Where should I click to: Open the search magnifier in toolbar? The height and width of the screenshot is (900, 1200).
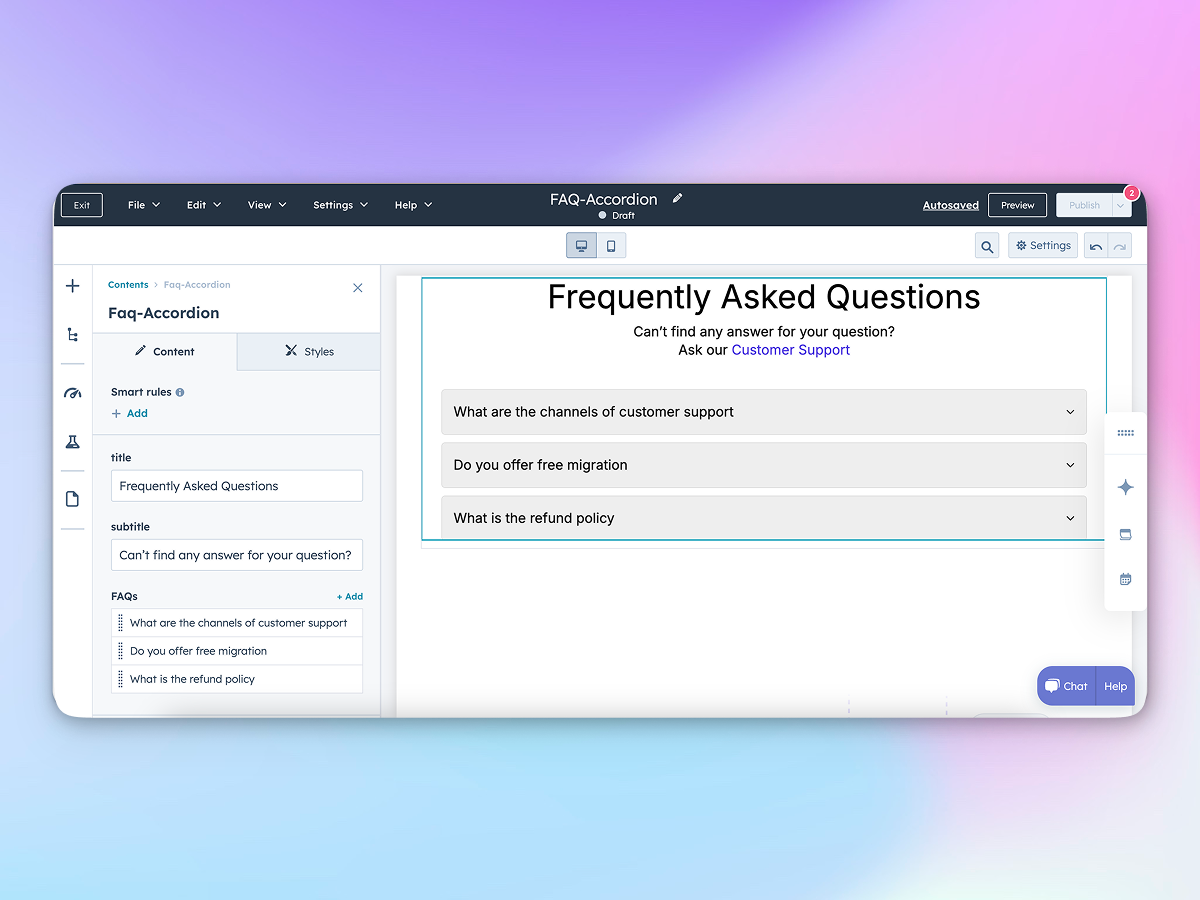(986, 245)
